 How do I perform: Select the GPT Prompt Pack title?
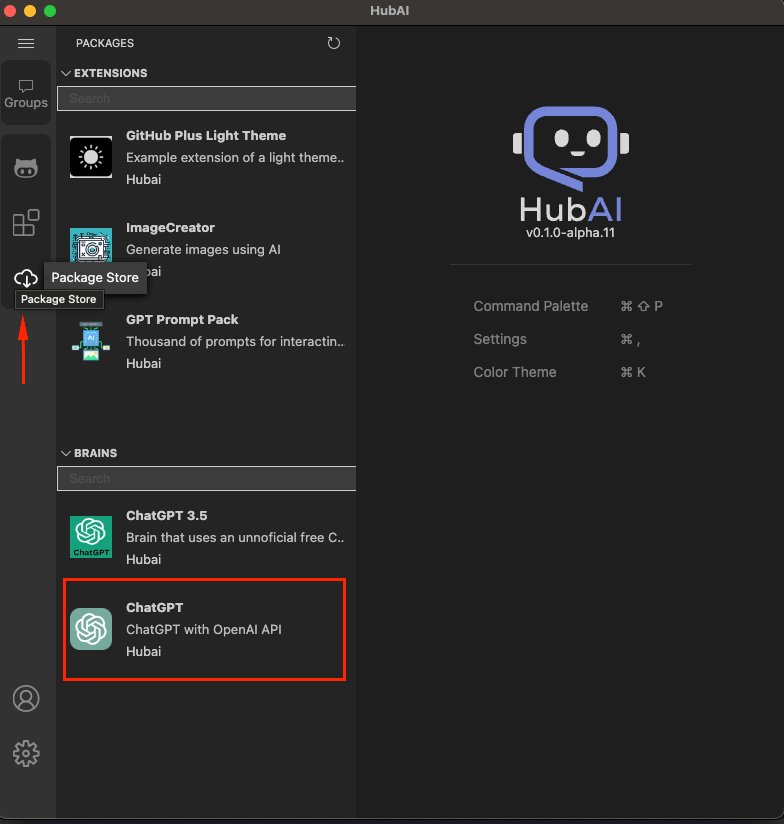coord(182,320)
